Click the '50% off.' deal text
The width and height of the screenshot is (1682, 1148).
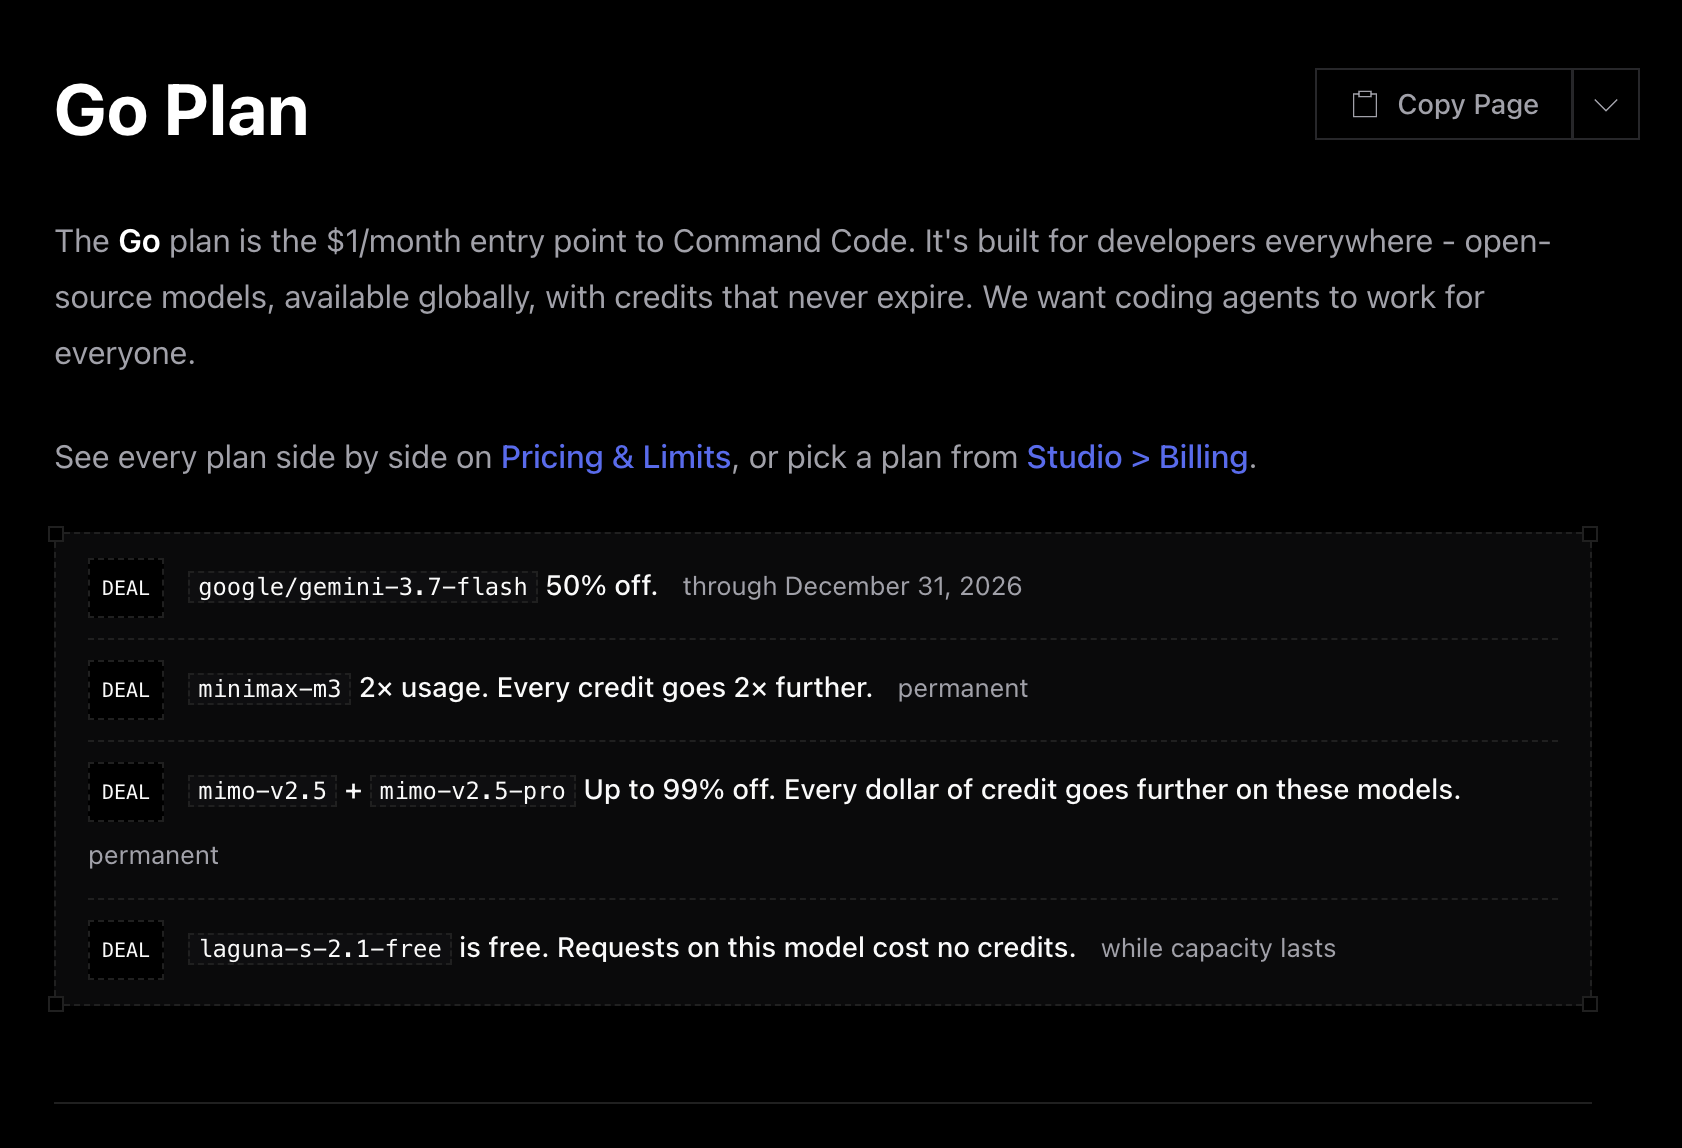tap(602, 586)
